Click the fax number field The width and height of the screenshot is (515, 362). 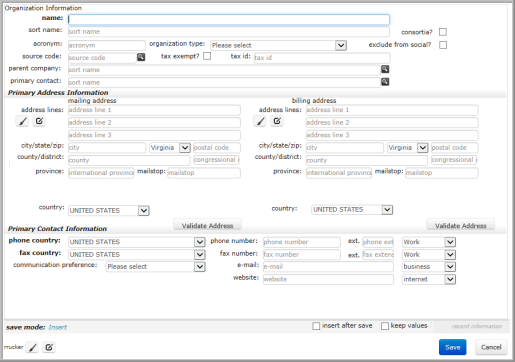[x=302, y=255]
